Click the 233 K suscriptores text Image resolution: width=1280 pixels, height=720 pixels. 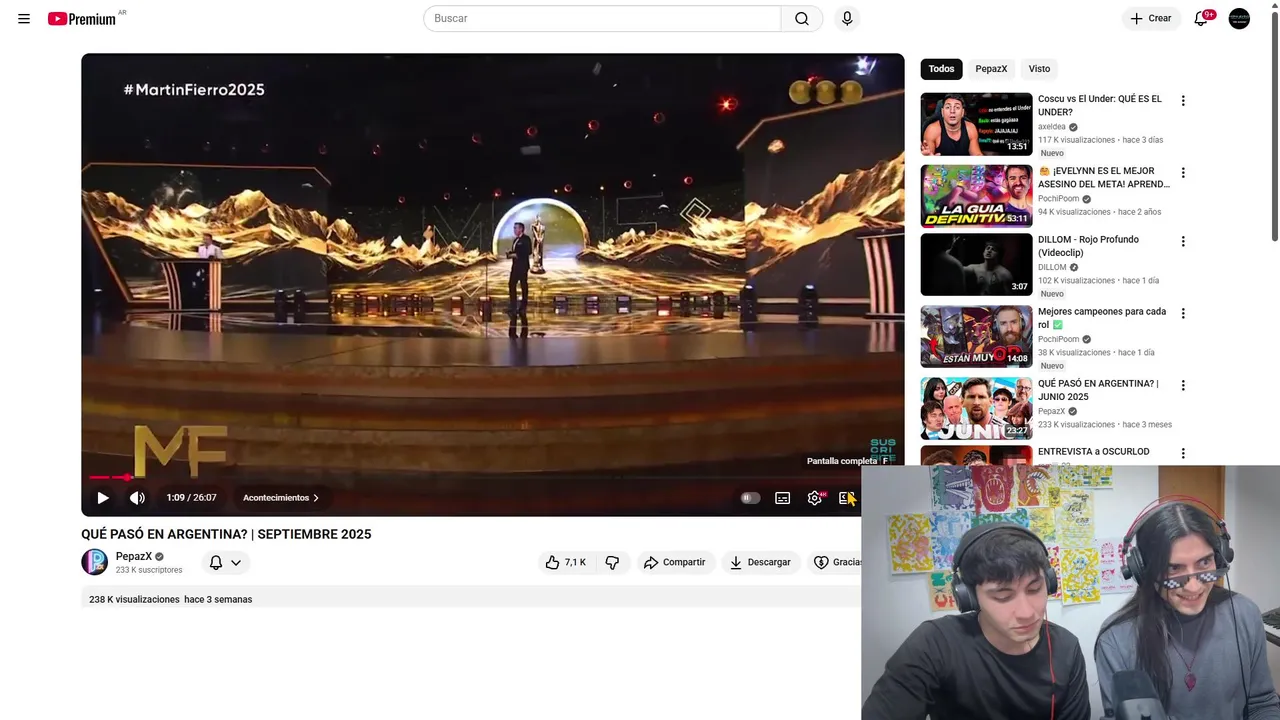point(149,570)
